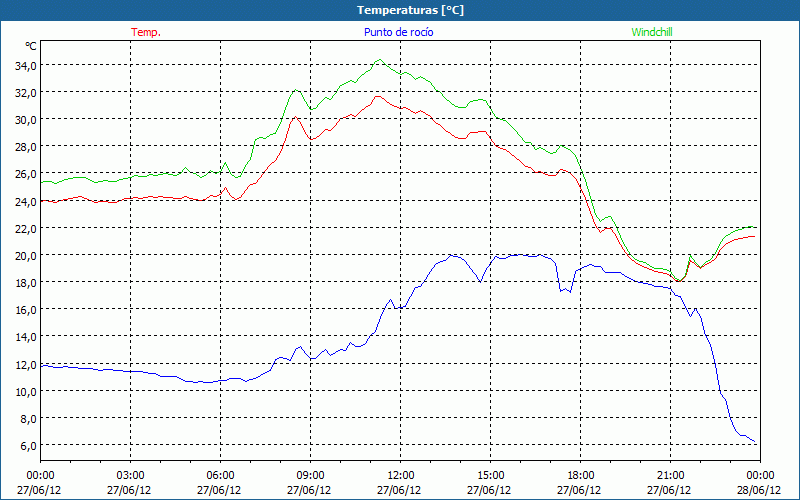Image resolution: width=800 pixels, height=500 pixels.
Task: Click the red Temp. curve peak near 11:00
Action: (x=378, y=96)
